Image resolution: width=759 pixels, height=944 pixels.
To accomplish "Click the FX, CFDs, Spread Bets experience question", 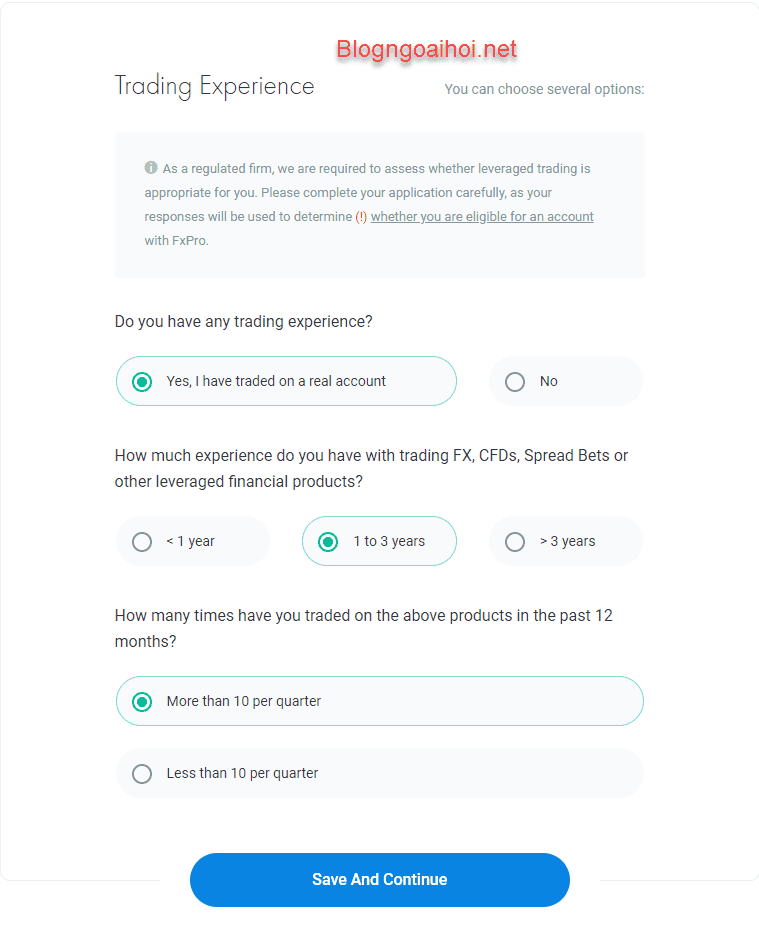I will 371,468.
